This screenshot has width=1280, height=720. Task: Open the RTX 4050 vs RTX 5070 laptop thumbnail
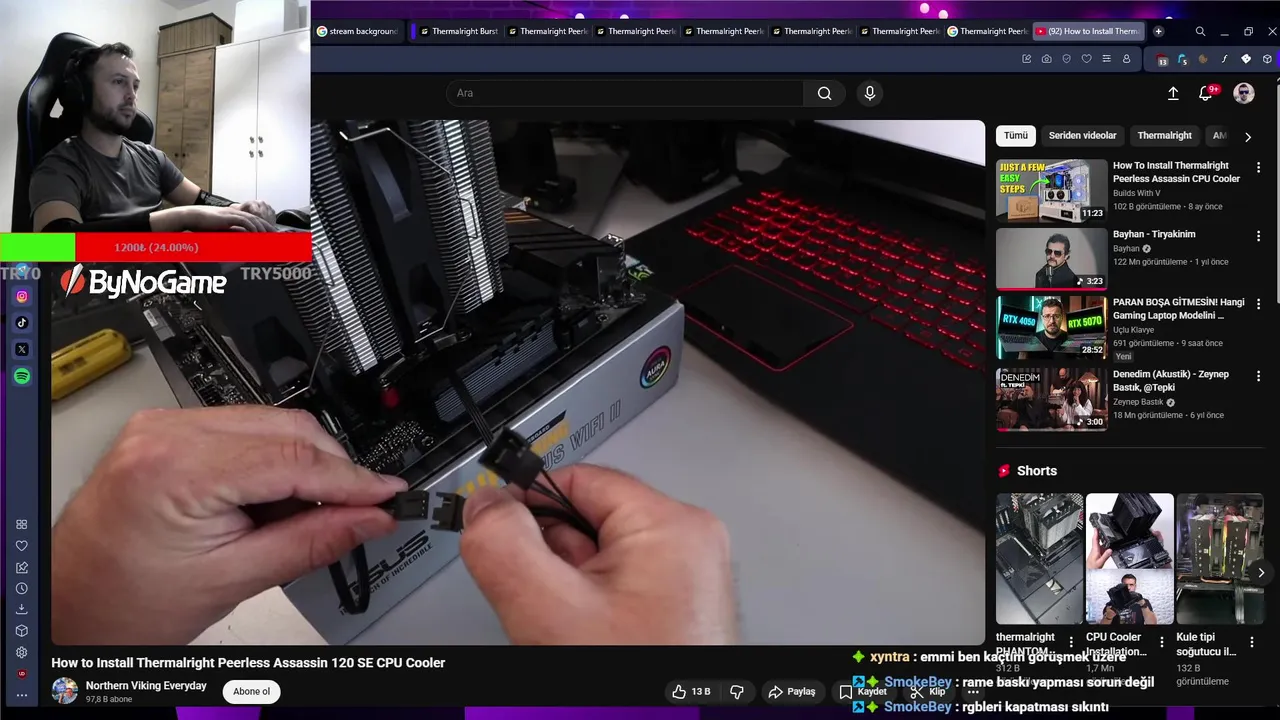pyautogui.click(x=1051, y=327)
